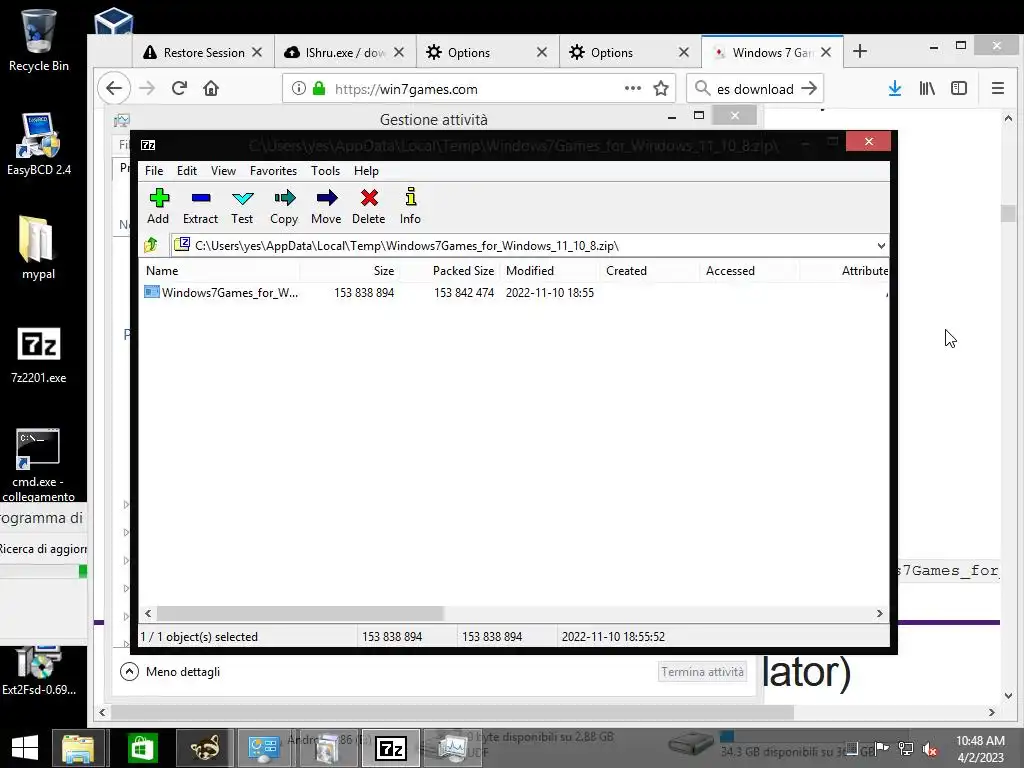Sort by Created column header
1024x768 pixels.
pos(650,270)
